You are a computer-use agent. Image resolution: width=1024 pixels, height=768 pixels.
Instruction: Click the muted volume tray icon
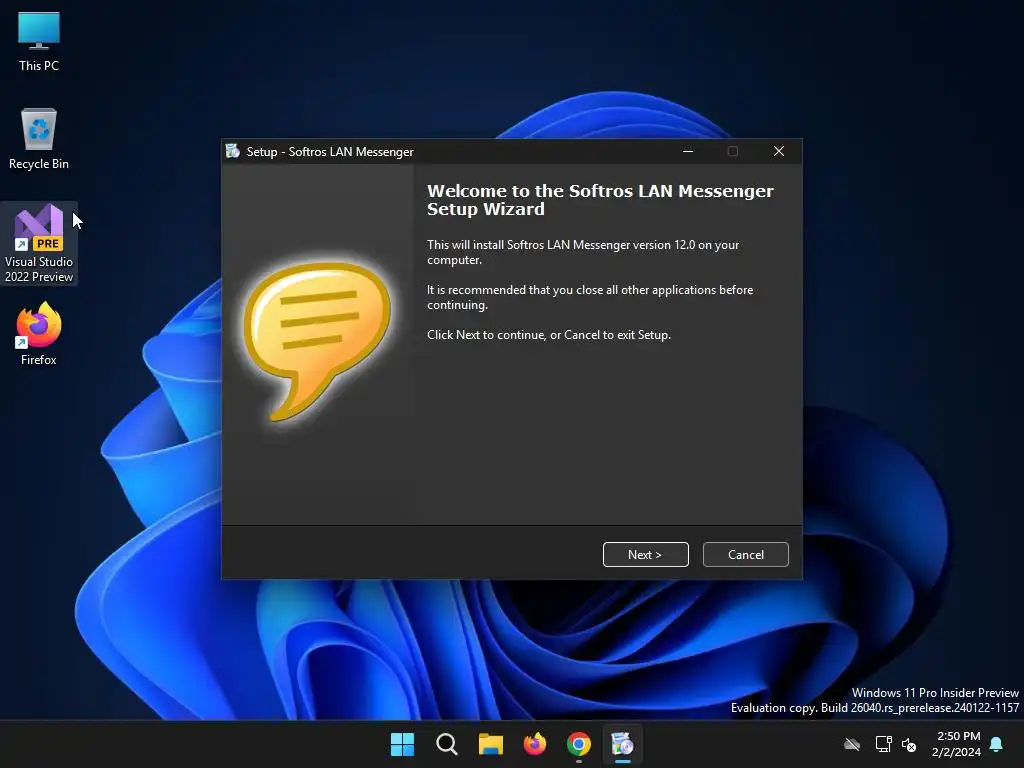pyautogui.click(x=909, y=744)
